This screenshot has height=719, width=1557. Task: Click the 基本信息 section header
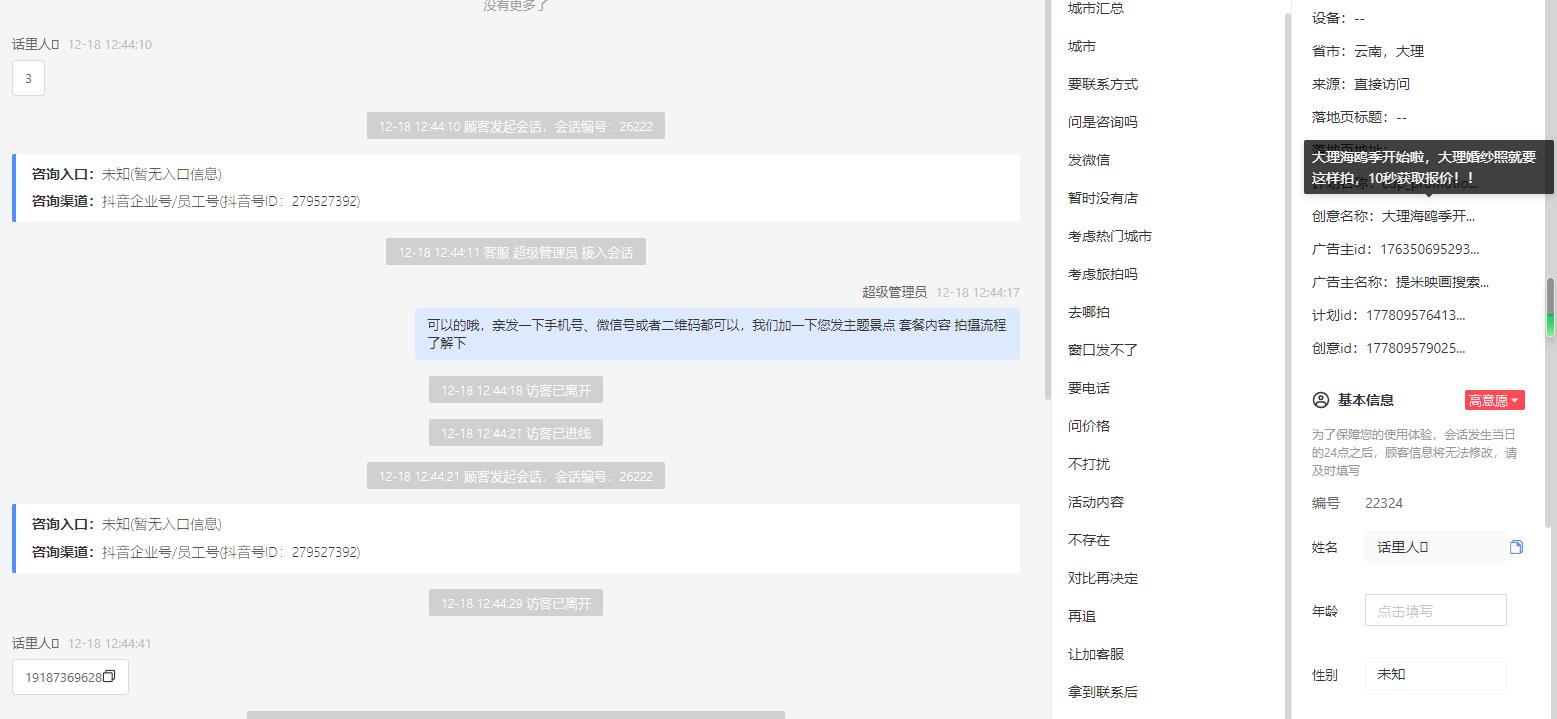click(1365, 400)
